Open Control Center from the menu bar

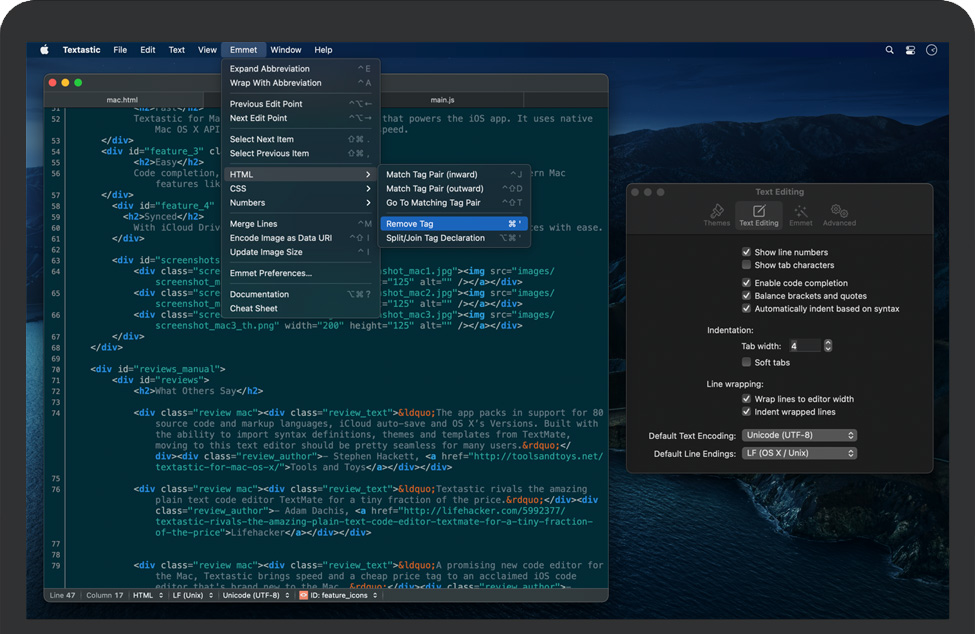tap(911, 50)
